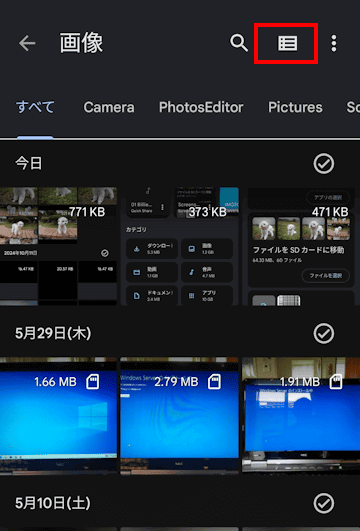Click the 5月29日(木) date header
The width and height of the screenshot is (360, 531).
(53, 333)
